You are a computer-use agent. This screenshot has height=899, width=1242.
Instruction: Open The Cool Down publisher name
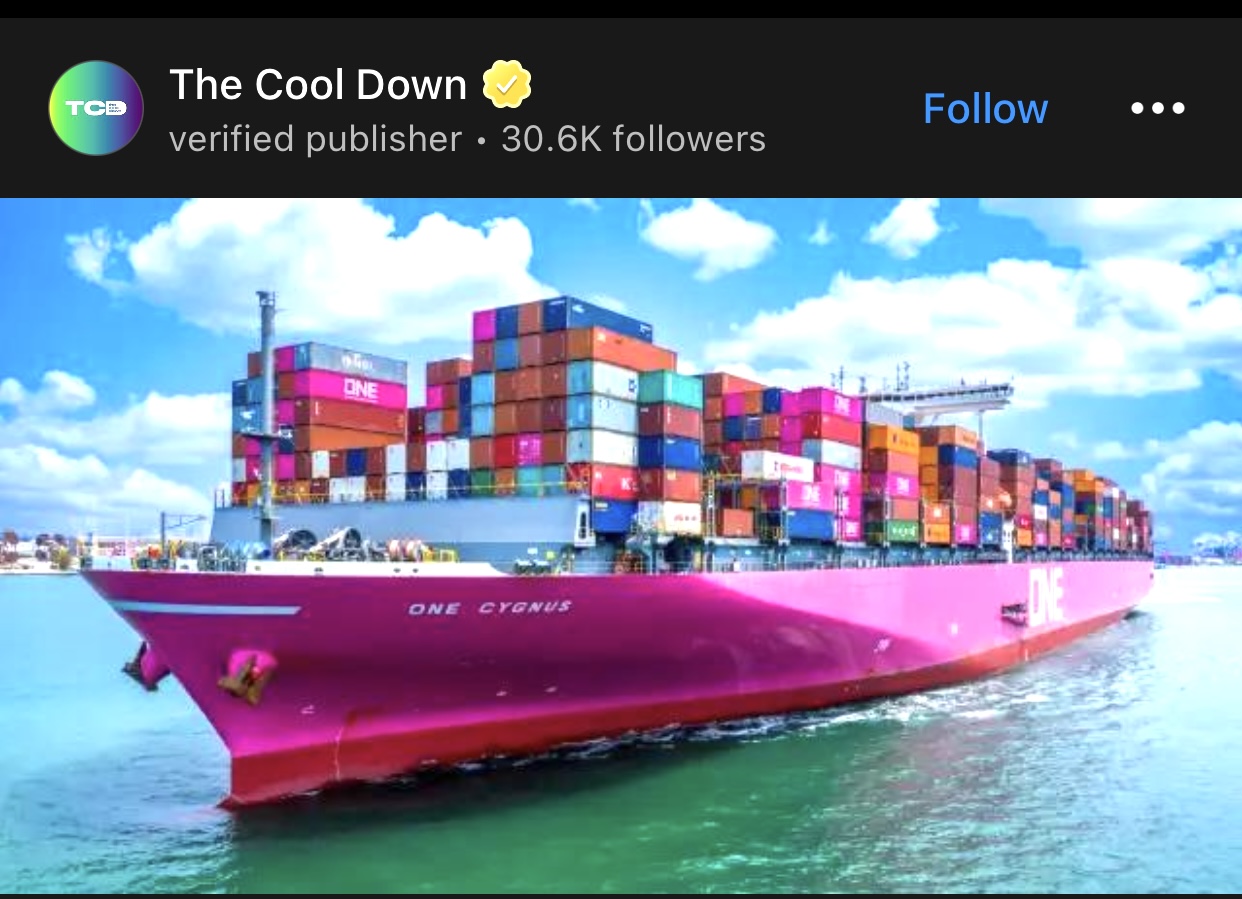[318, 85]
